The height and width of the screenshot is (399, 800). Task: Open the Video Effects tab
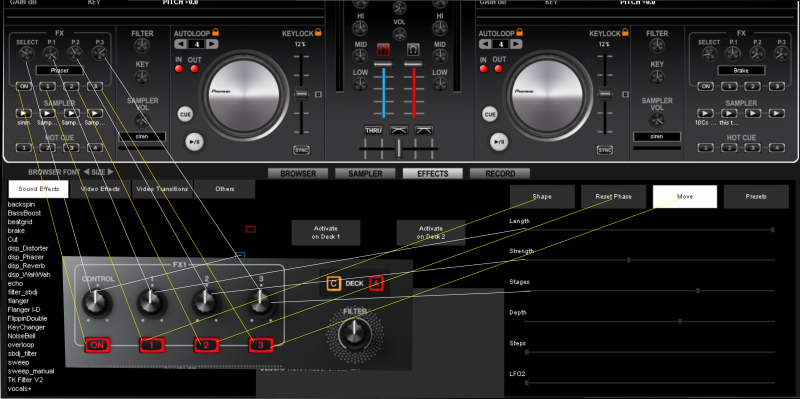pos(100,189)
